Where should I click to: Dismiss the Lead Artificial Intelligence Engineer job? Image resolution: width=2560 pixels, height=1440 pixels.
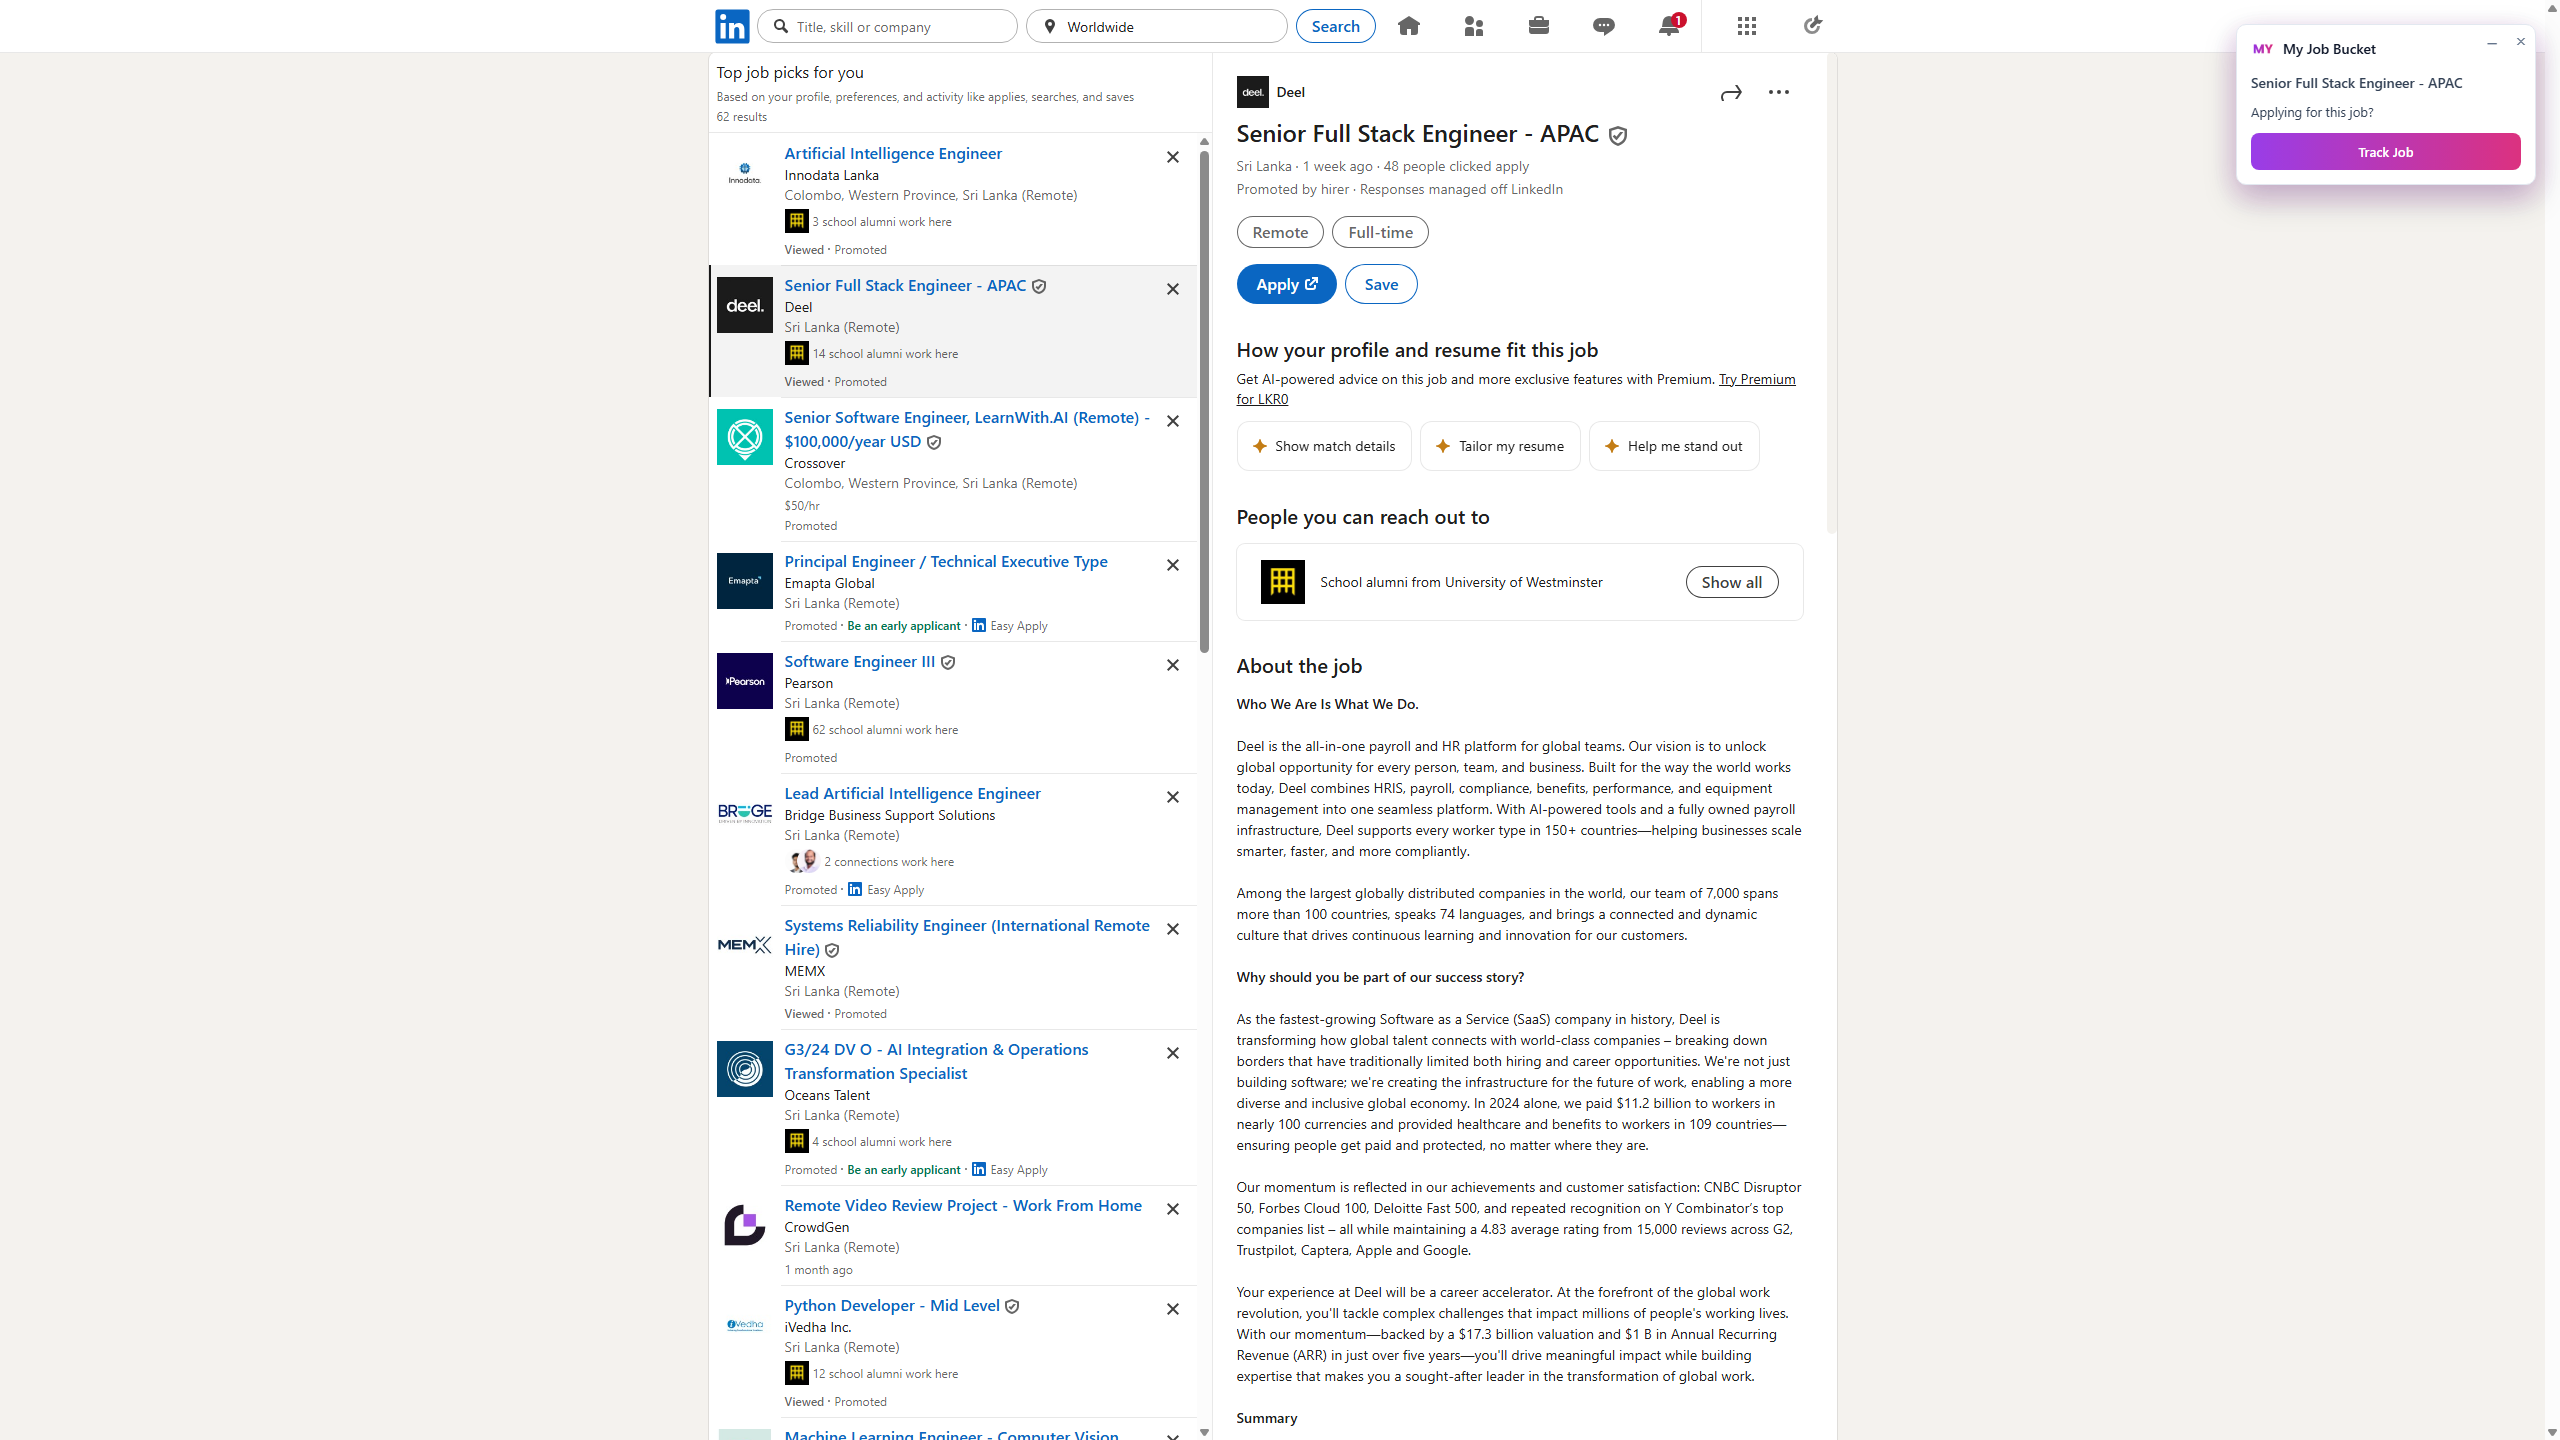tap(1173, 797)
